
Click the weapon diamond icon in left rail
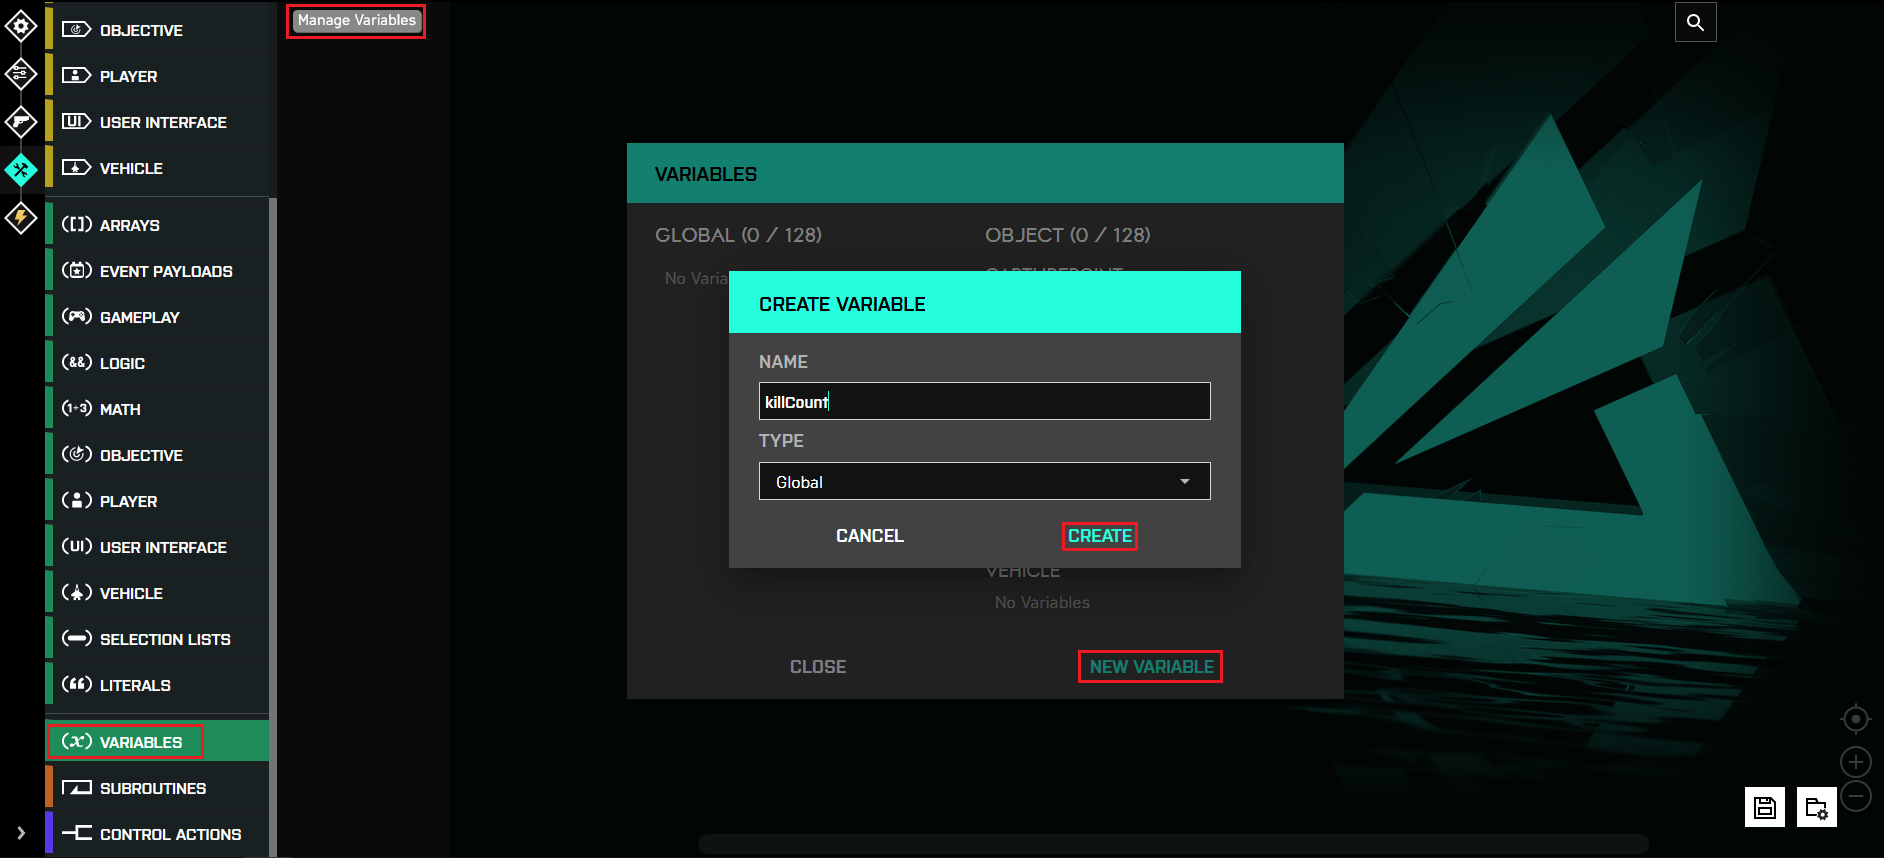21,122
